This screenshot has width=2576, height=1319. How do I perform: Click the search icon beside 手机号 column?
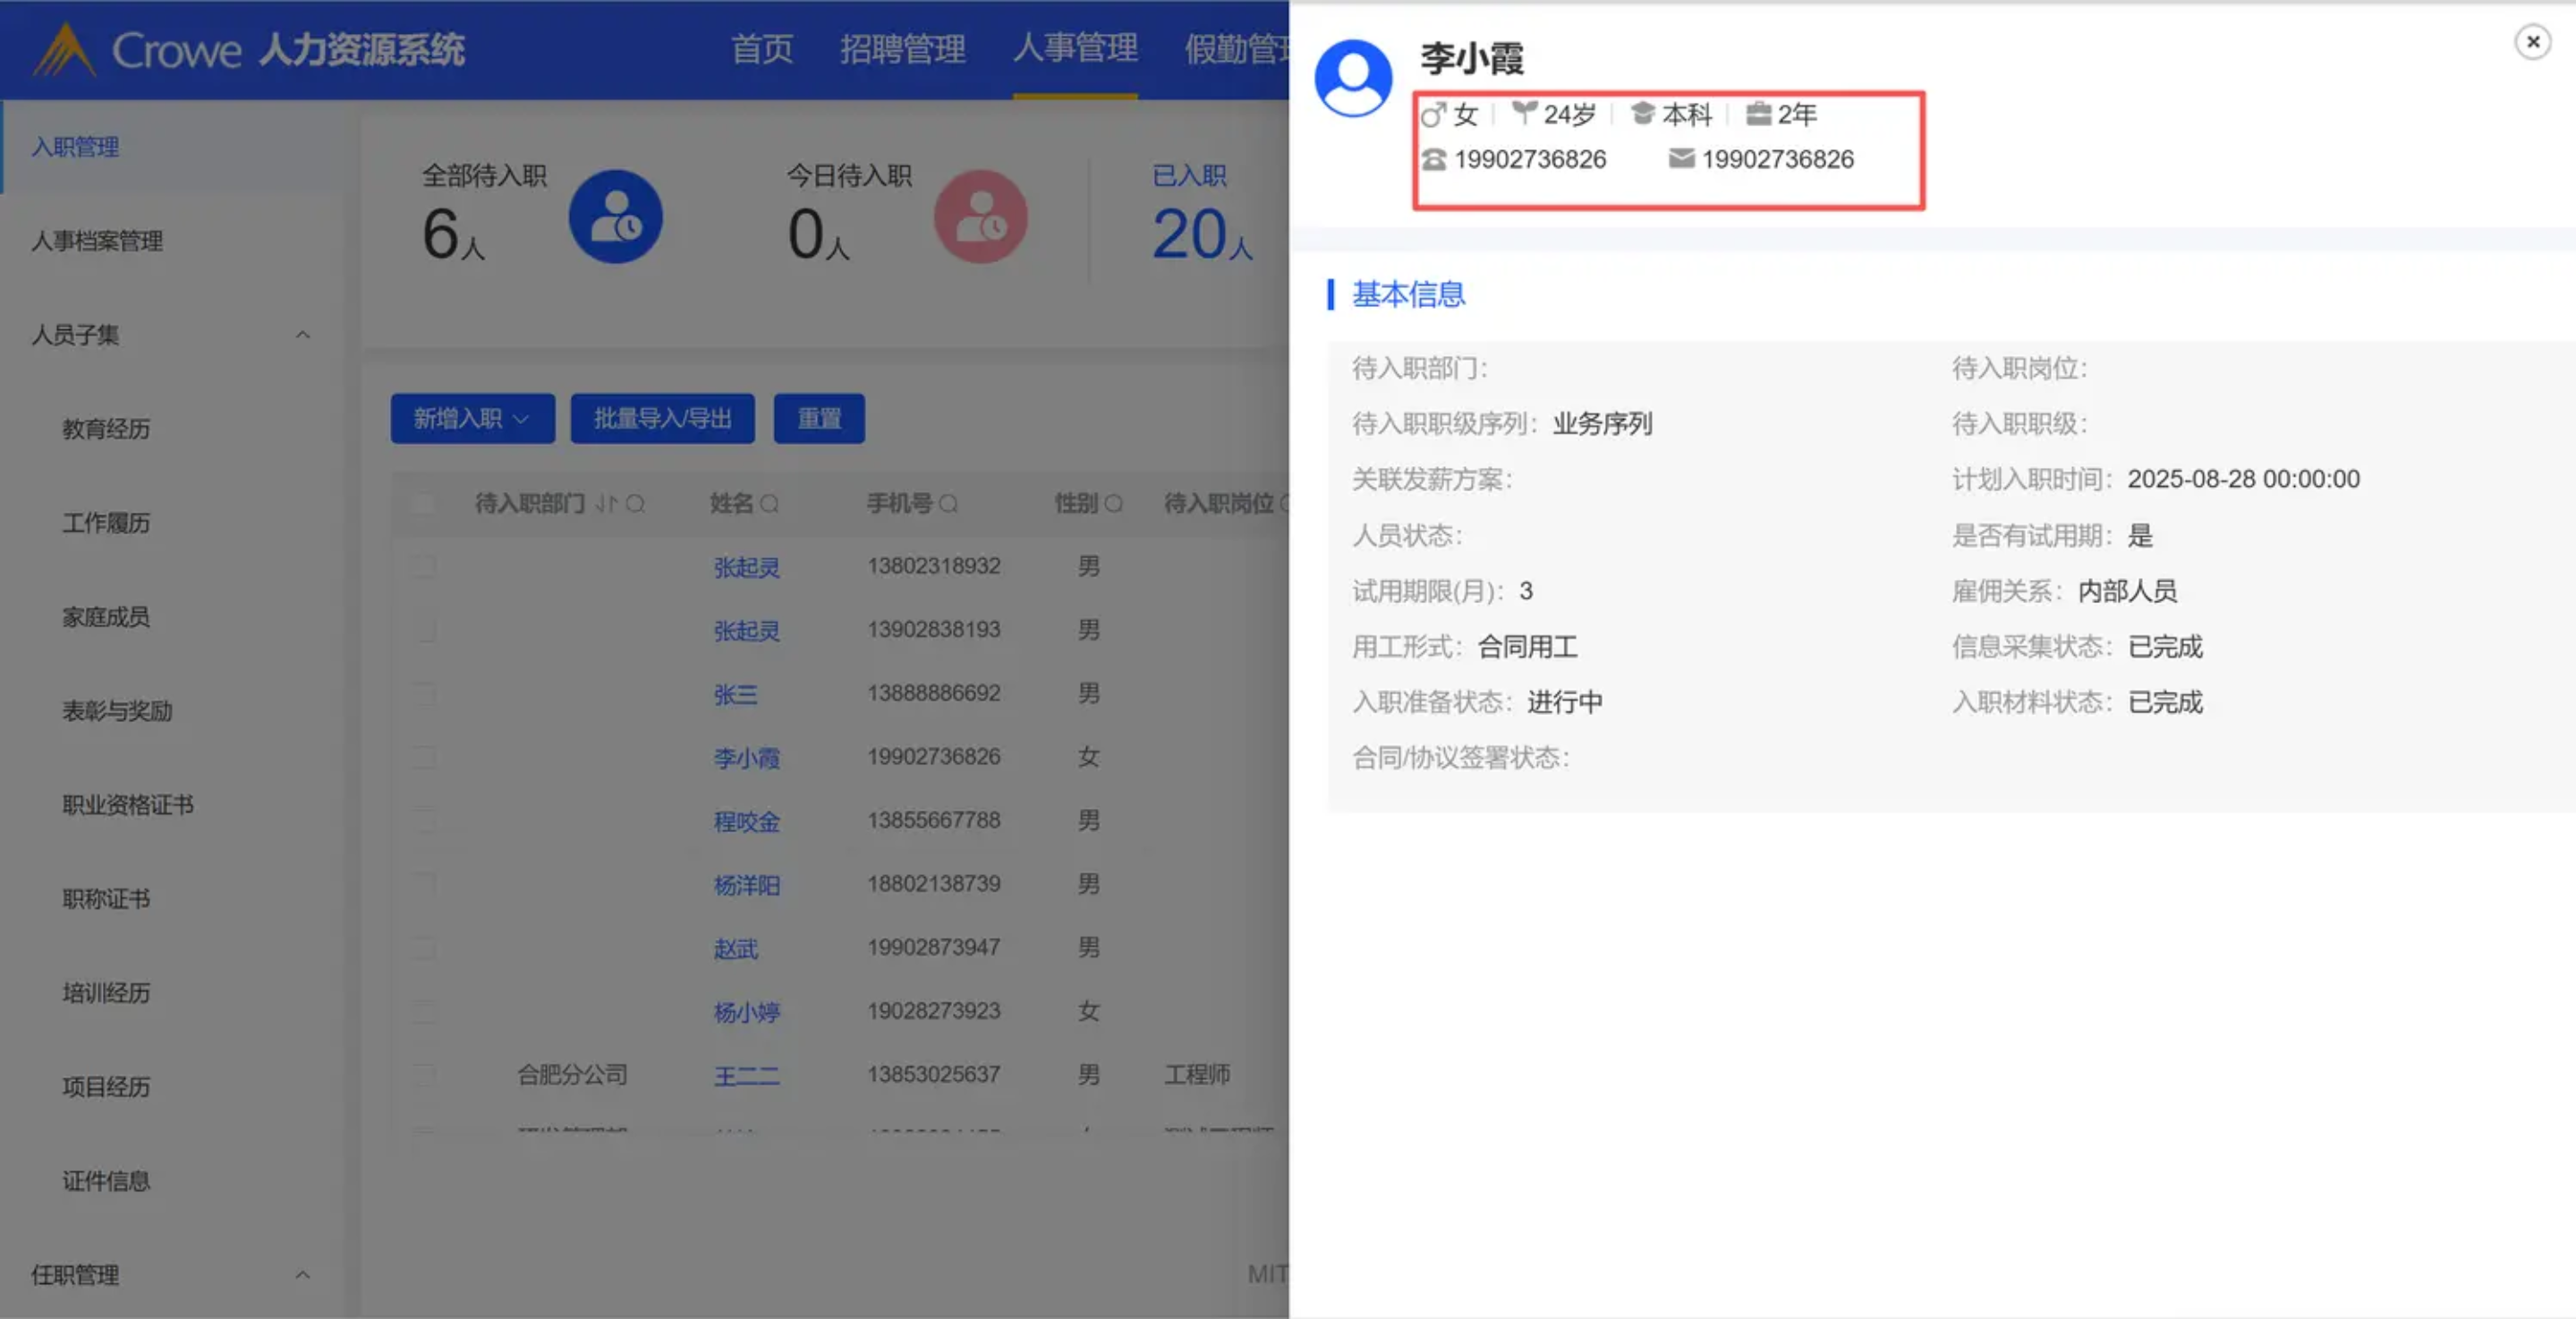(948, 504)
